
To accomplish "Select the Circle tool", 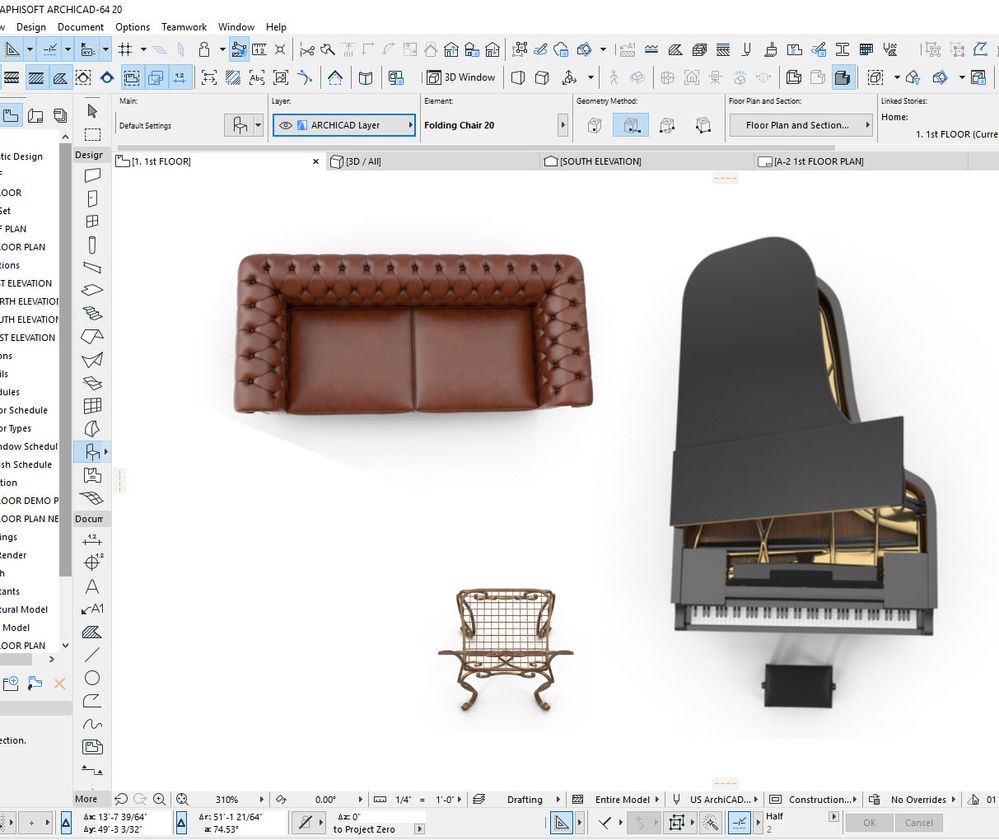I will pos(92,677).
